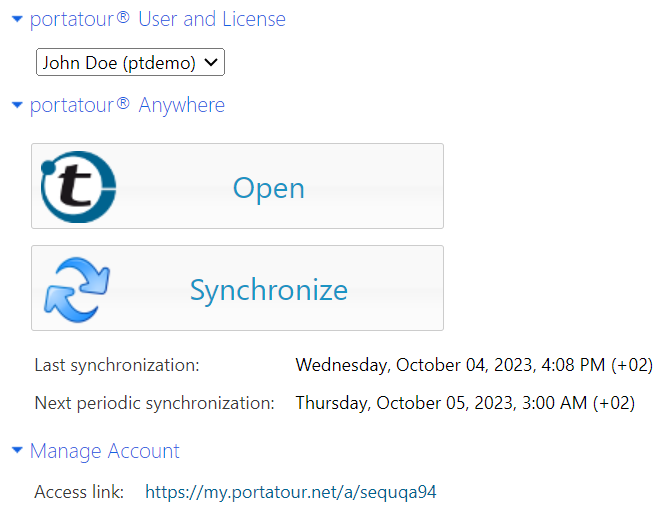The image size is (665, 515).
Task: Collapse the portatour User and License section
Action: [17, 19]
